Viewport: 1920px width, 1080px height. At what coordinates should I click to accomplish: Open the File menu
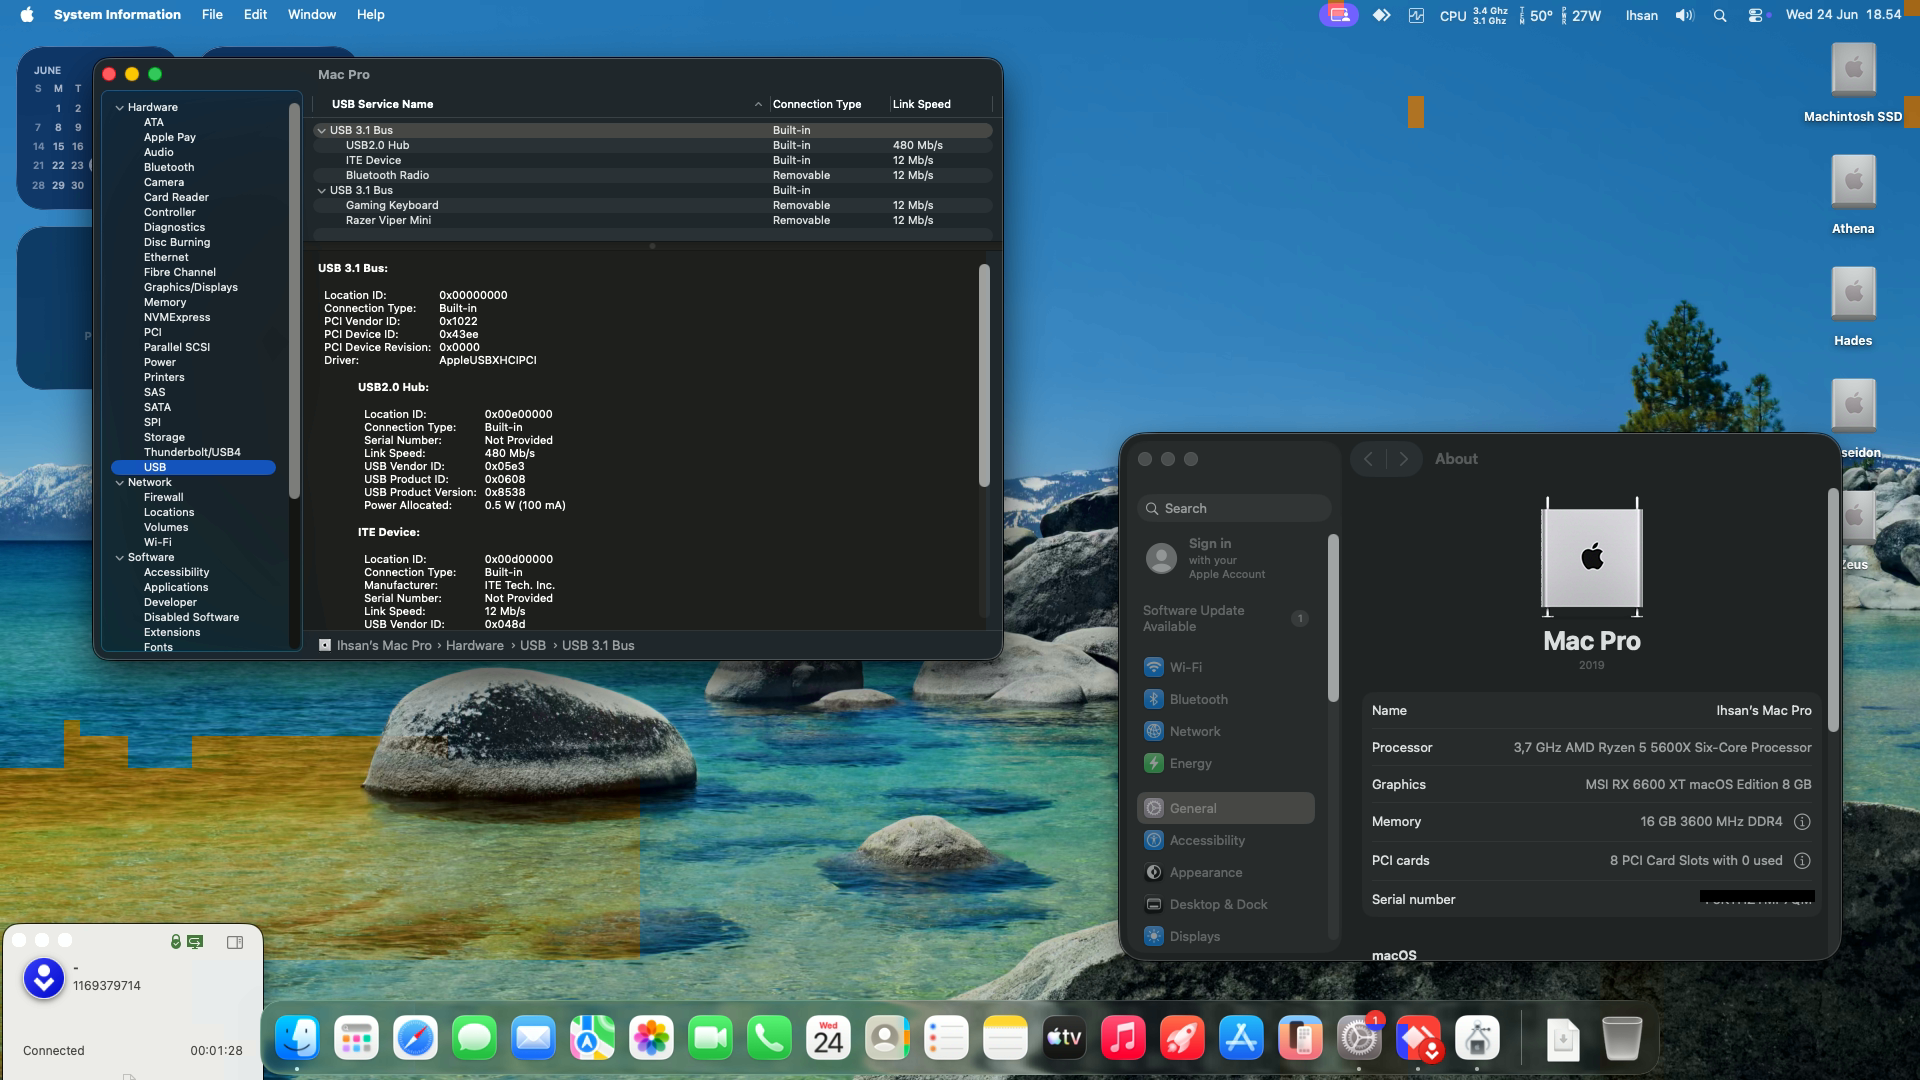coord(212,15)
